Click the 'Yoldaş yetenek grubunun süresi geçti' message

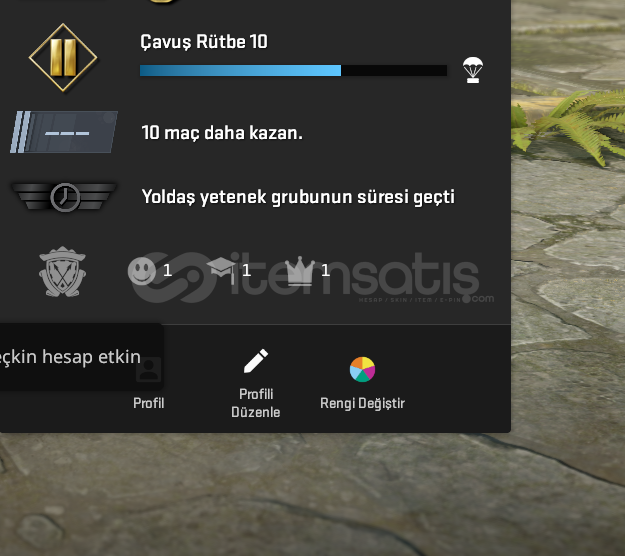(x=298, y=197)
